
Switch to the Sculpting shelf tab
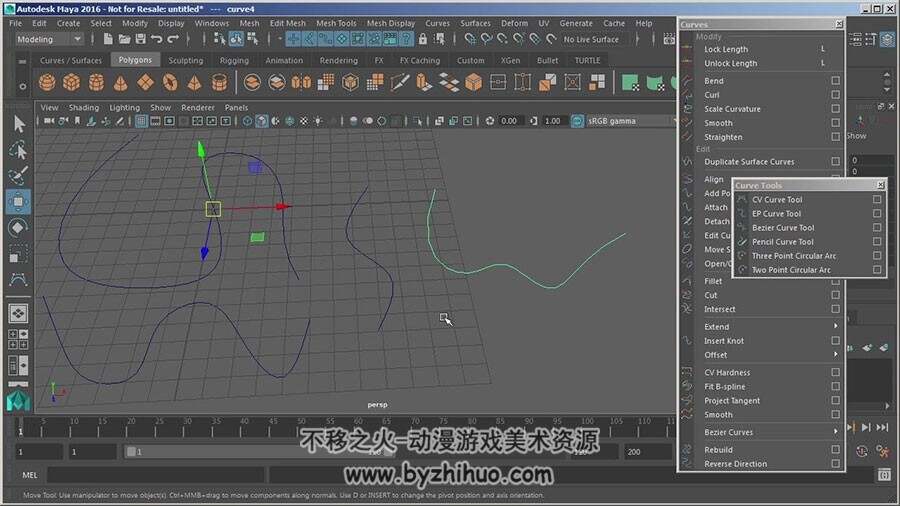tap(185, 60)
